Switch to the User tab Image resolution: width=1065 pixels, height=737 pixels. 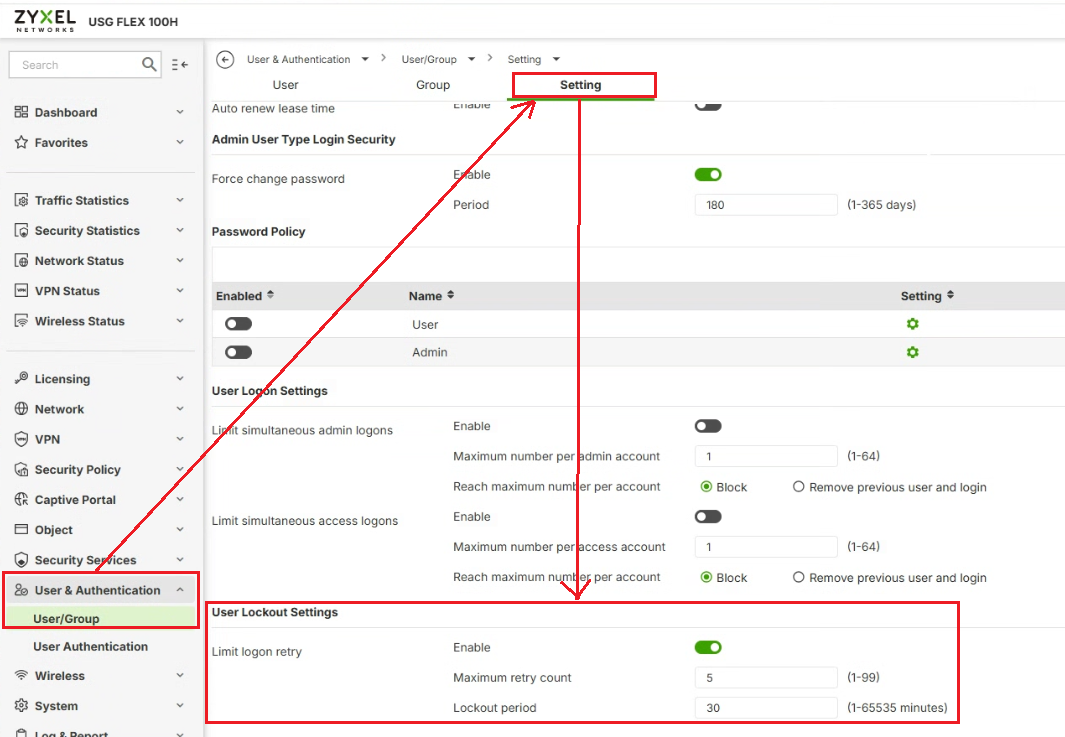click(x=285, y=85)
